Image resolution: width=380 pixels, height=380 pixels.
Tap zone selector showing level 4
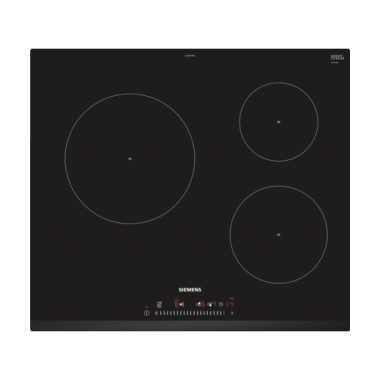211,304
